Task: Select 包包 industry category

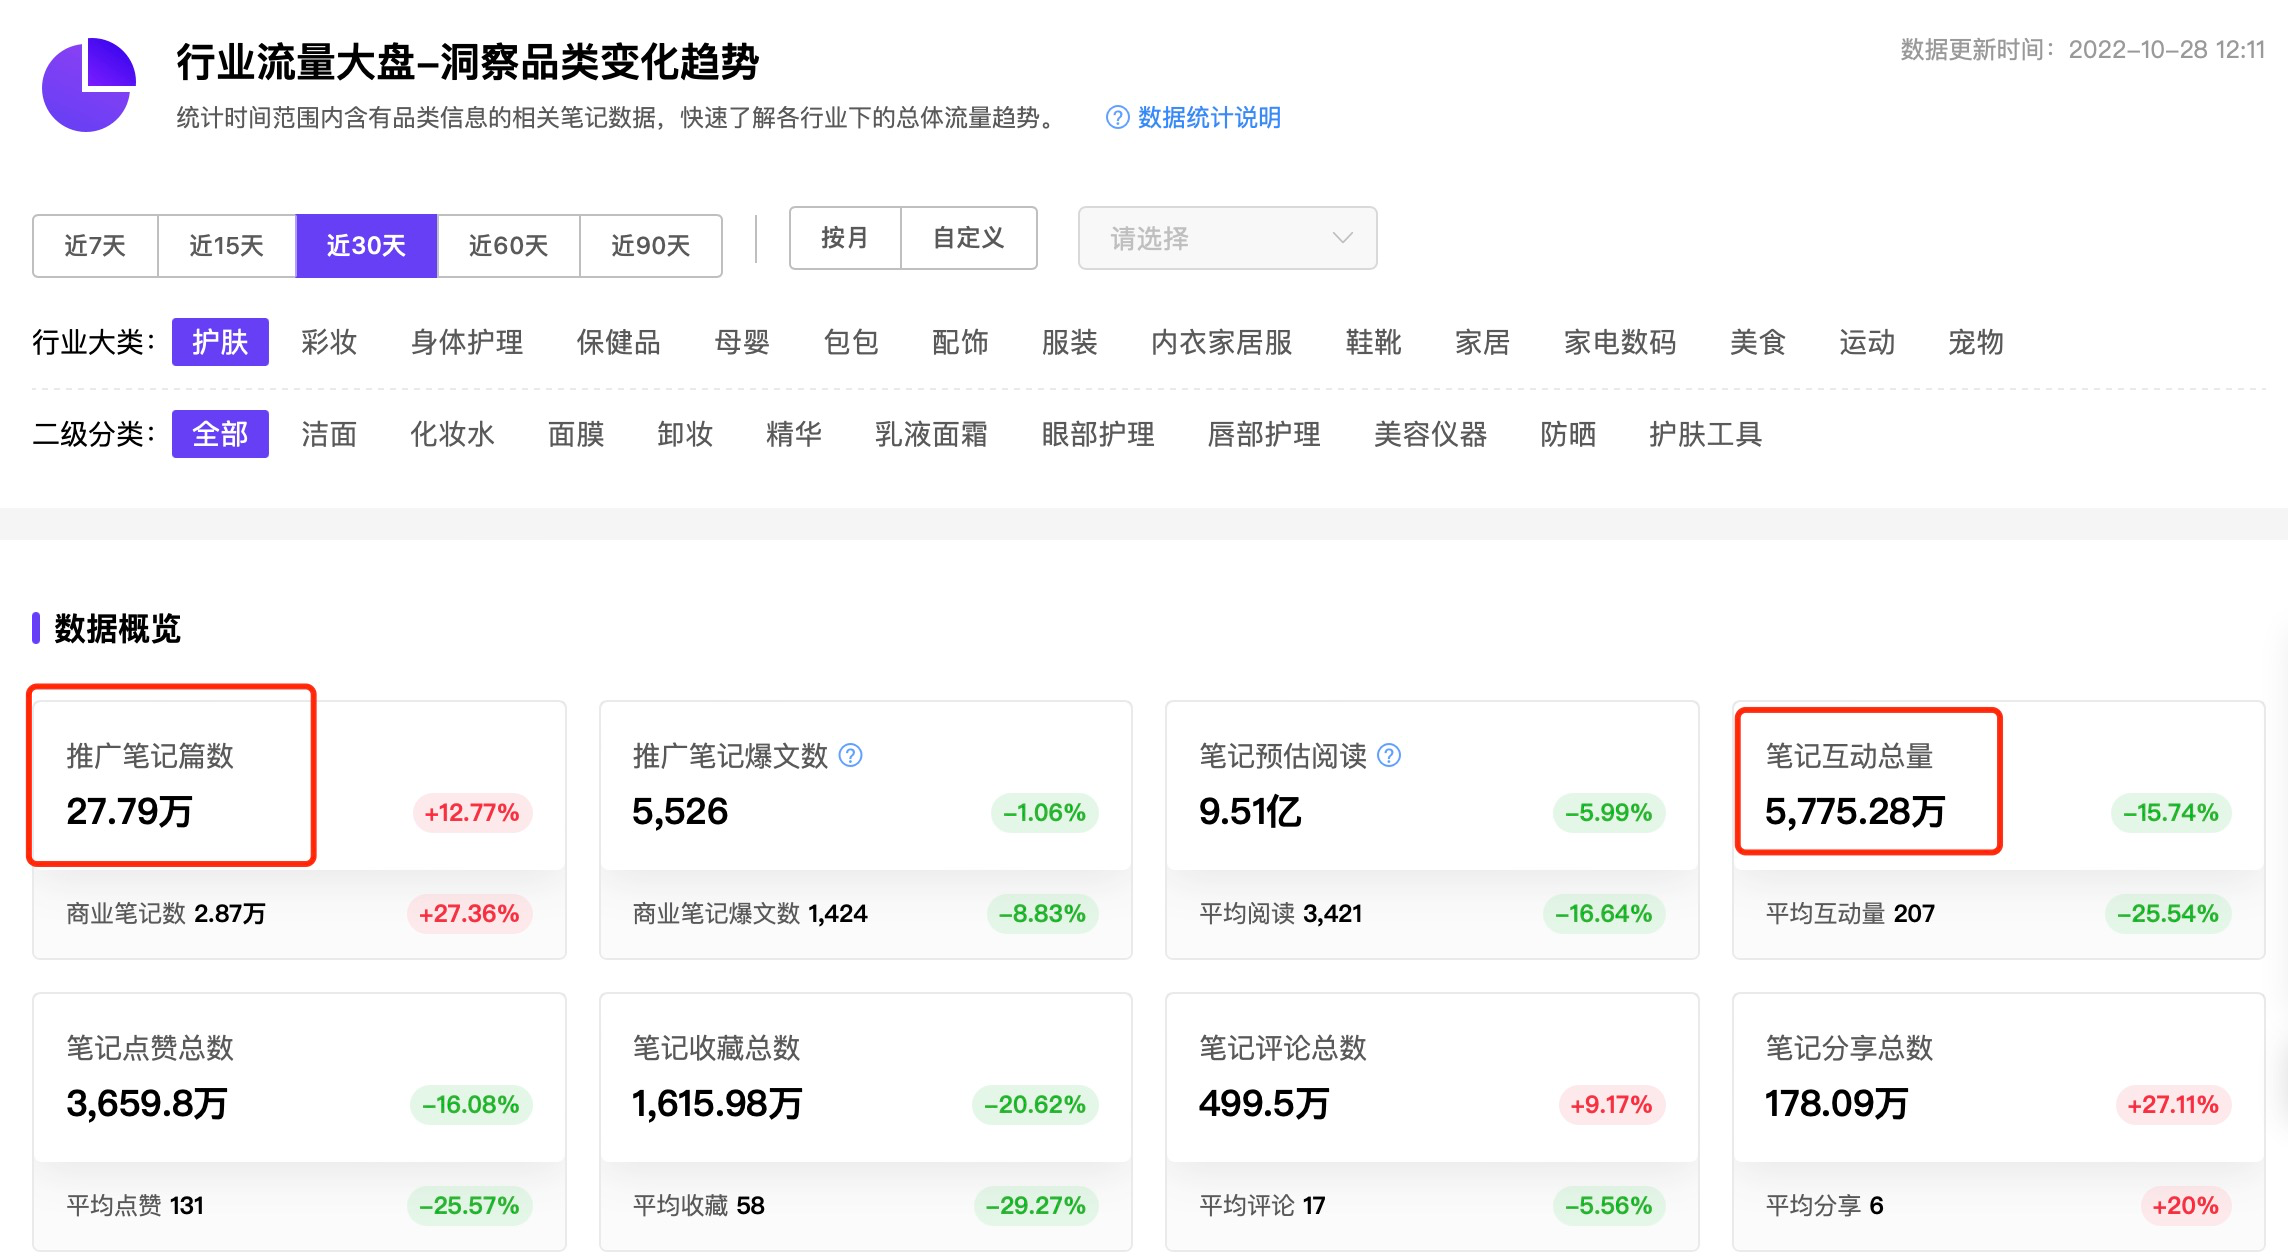Action: (x=851, y=342)
